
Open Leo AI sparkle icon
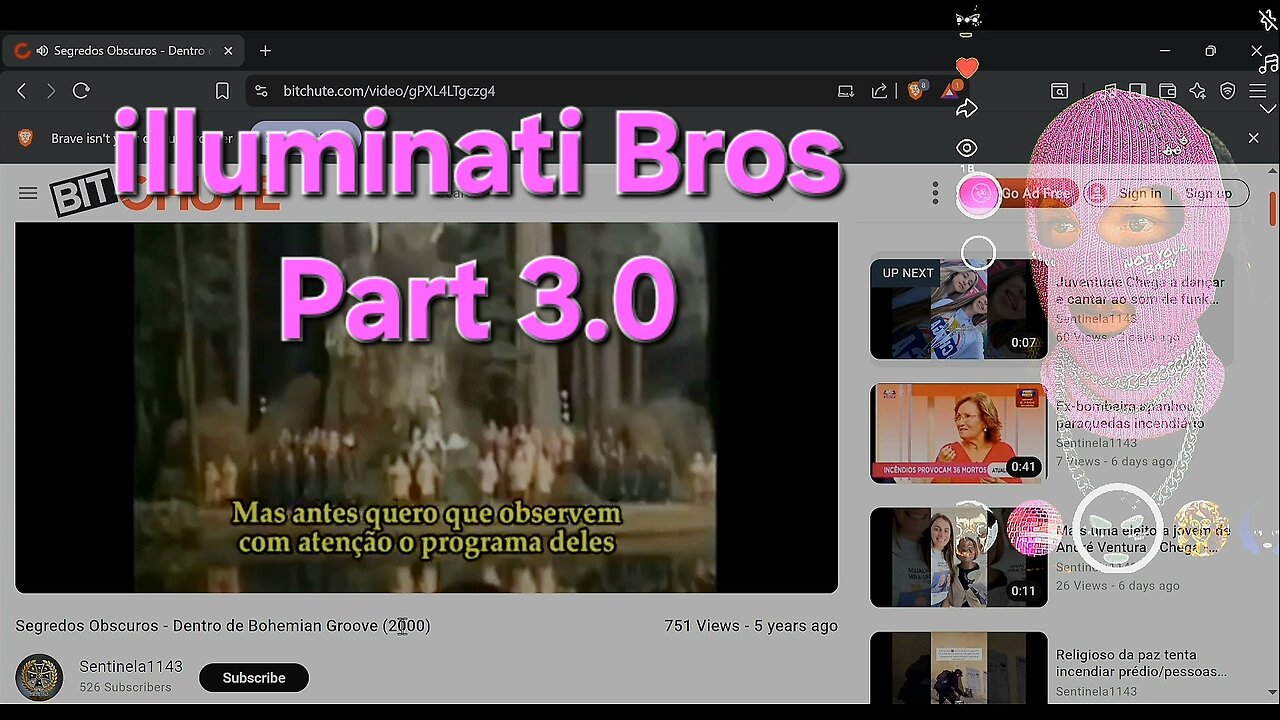[x=1197, y=91]
